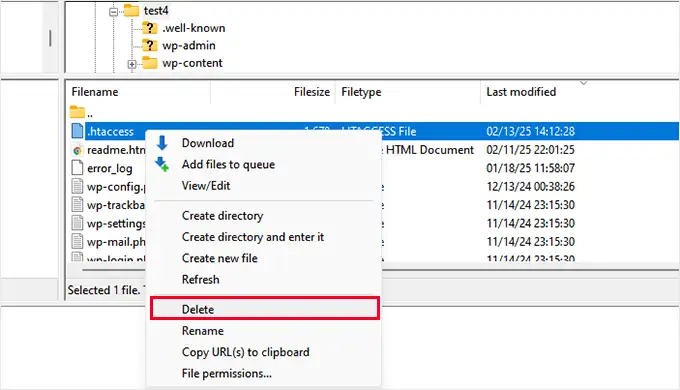
Task: Collapse the test4 folder tree node
Action: coord(114,12)
